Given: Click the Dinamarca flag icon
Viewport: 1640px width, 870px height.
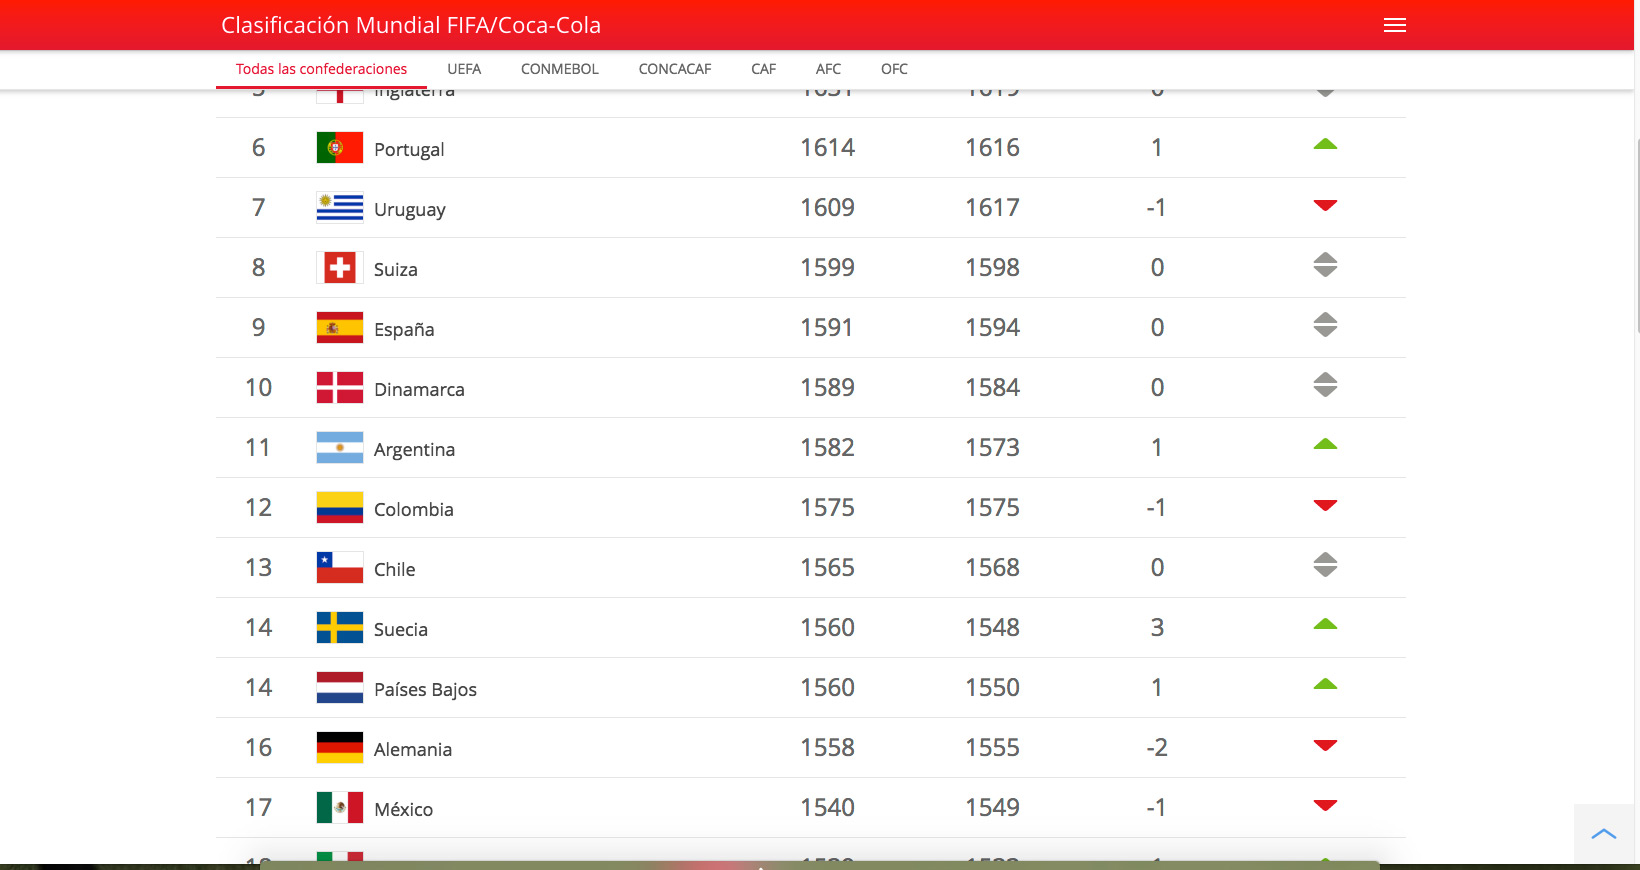Looking at the screenshot, I should [340, 388].
